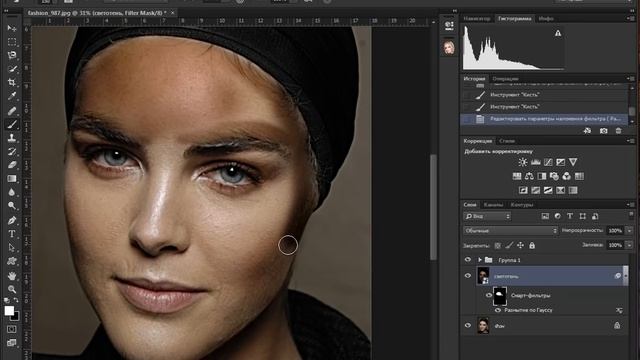This screenshot has width=640, height=360.
Task: Open the Layers panel flyout menu
Action: 631,204
